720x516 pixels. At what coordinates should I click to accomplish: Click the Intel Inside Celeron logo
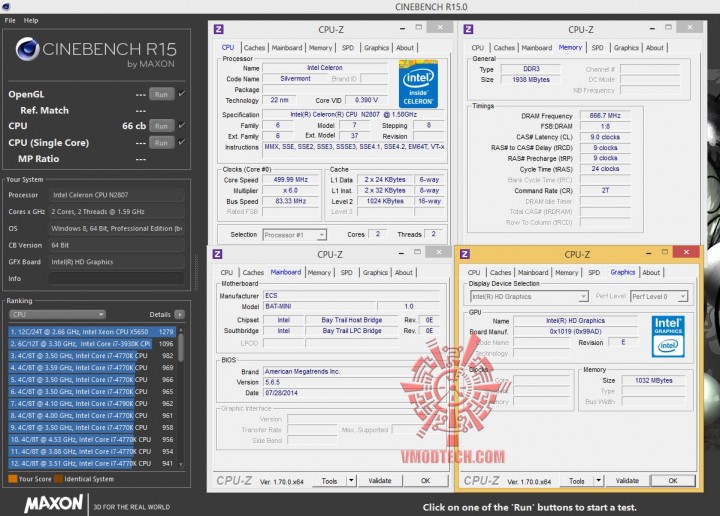pos(418,84)
